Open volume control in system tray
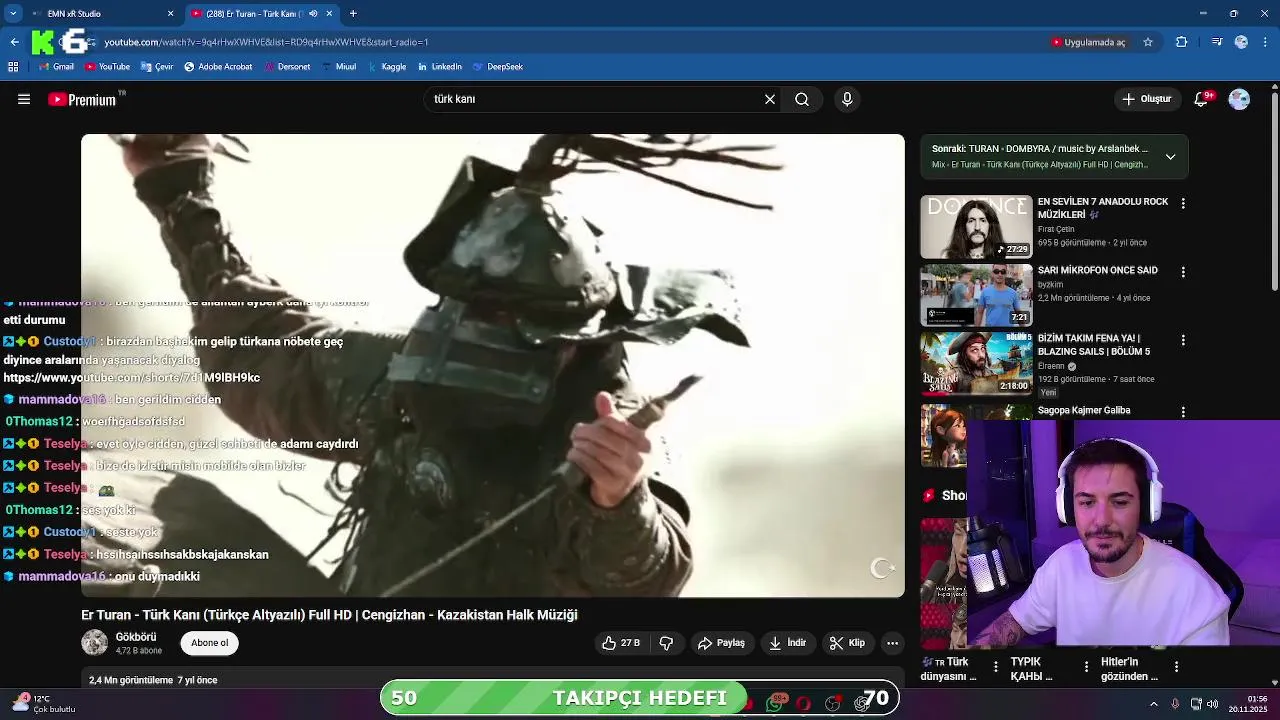This screenshot has width=1280, height=720. [x=1214, y=704]
